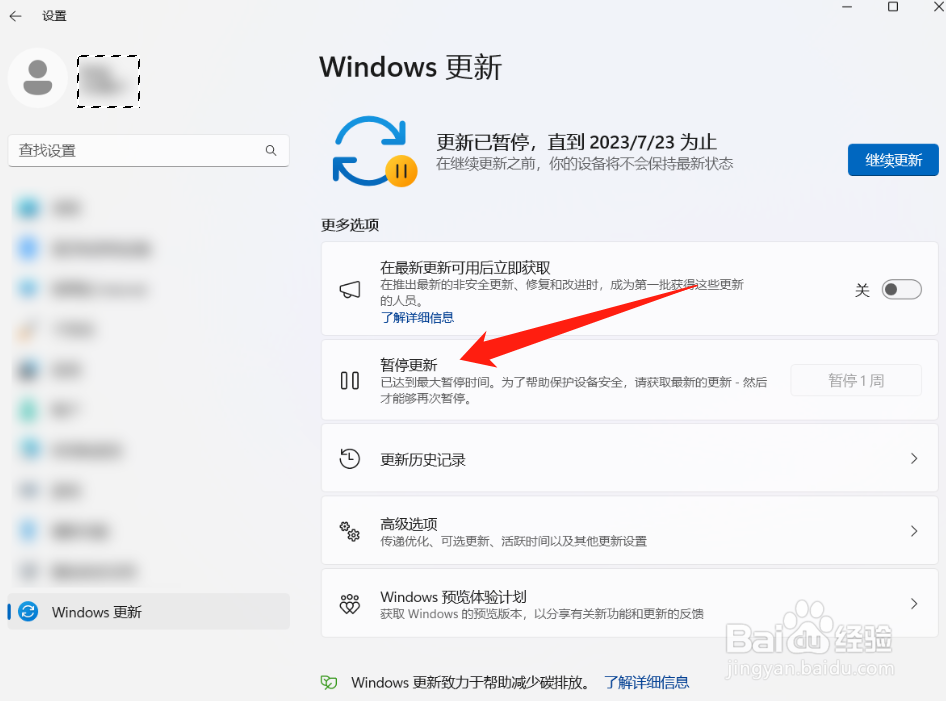Open 高级选项 settings

tap(629, 531)
